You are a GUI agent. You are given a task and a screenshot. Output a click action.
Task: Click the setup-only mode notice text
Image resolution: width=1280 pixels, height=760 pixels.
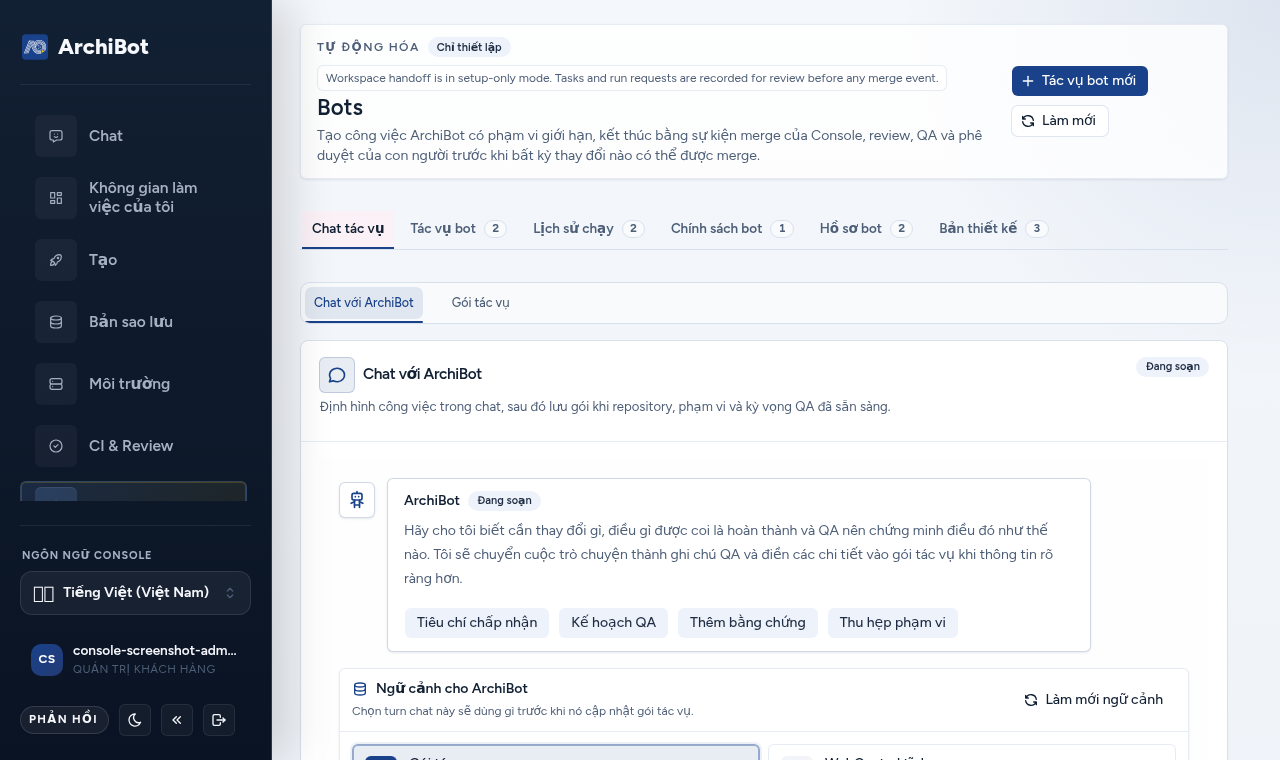click(632, 78)
